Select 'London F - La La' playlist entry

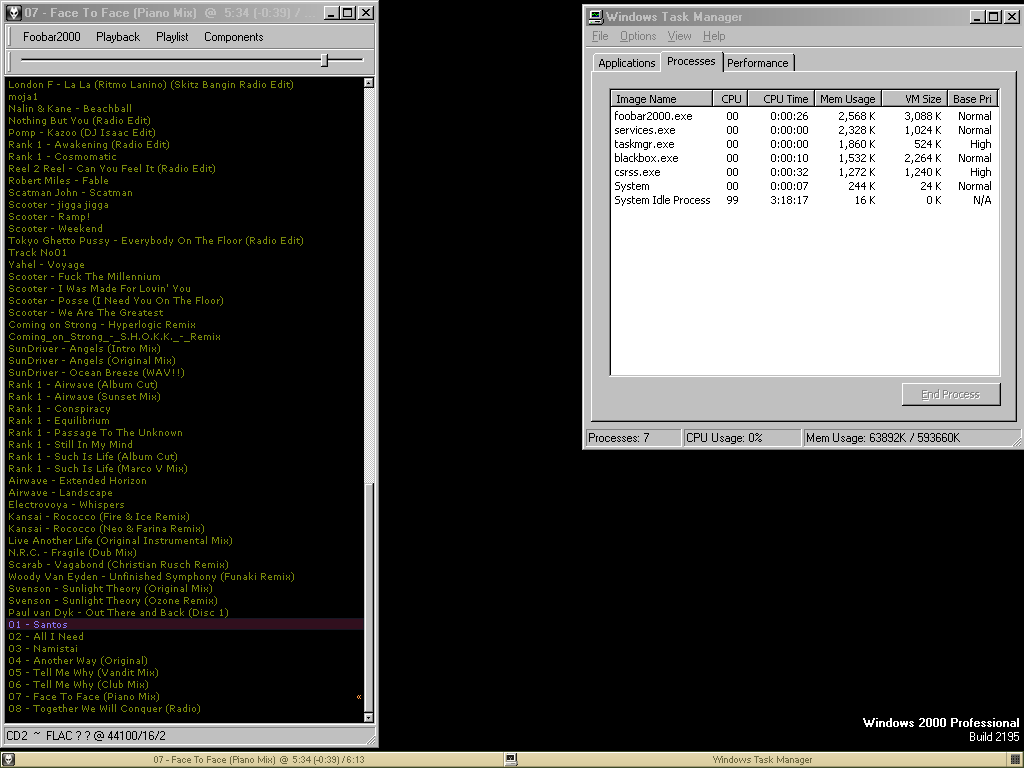[x=185, y=85]
